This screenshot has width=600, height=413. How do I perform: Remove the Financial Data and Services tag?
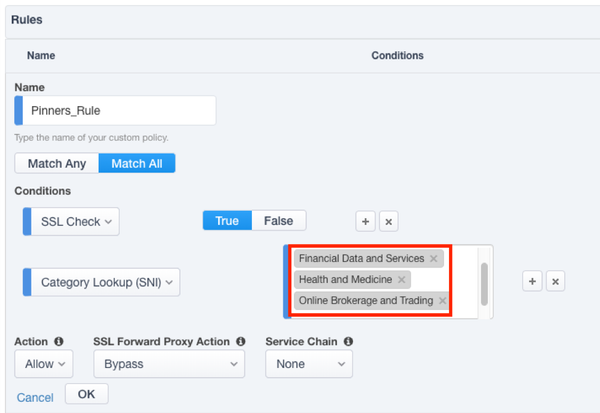[x=433, y=259]
